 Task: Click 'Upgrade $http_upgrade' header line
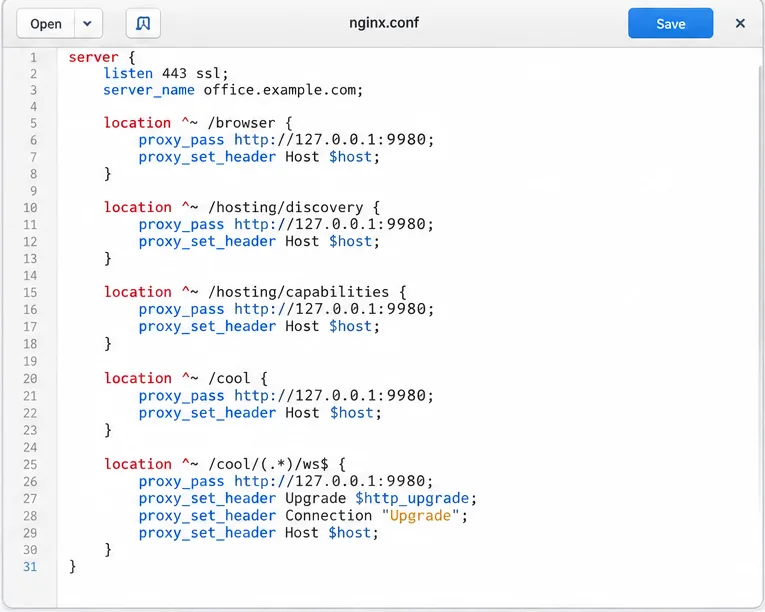point(308,499)
